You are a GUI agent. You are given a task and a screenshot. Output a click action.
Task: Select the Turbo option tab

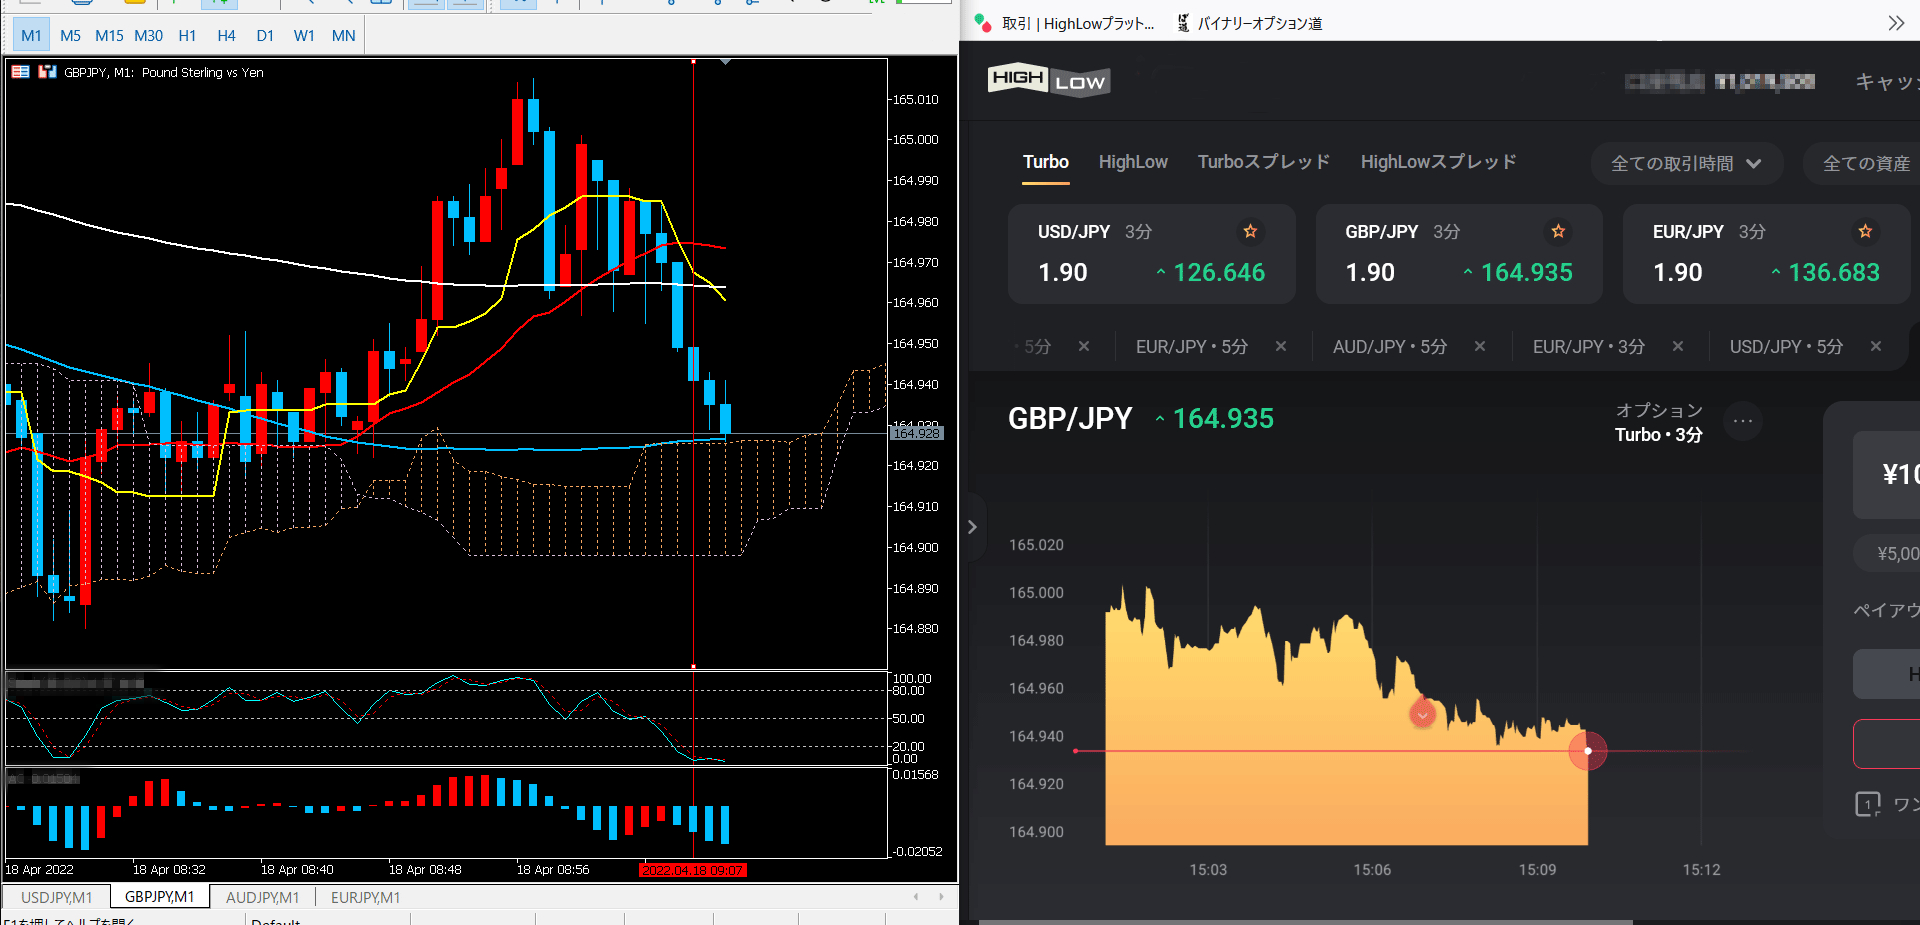point(1046,162)
